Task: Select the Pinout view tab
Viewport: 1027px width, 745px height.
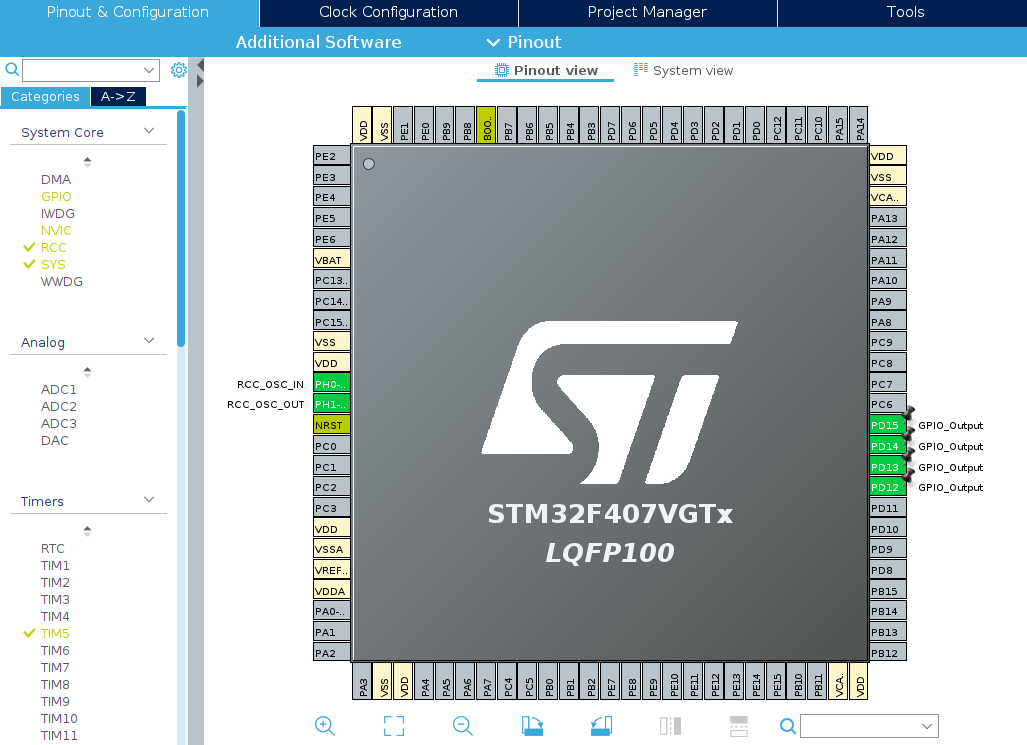Action: coord(546,70)
